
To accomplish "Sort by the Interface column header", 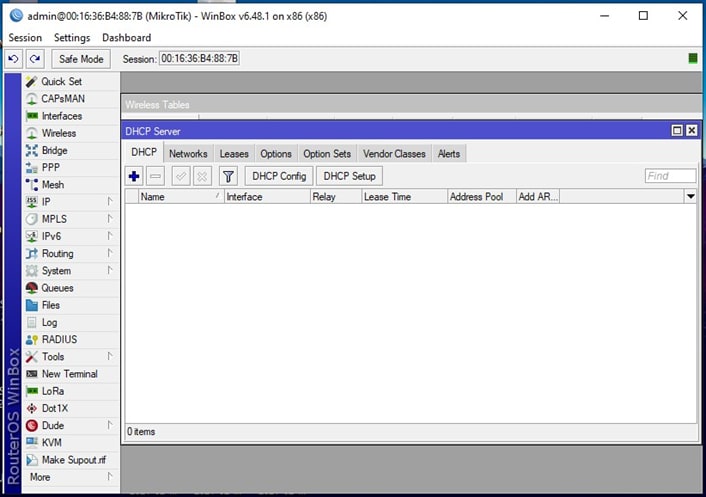I will 267,197.
